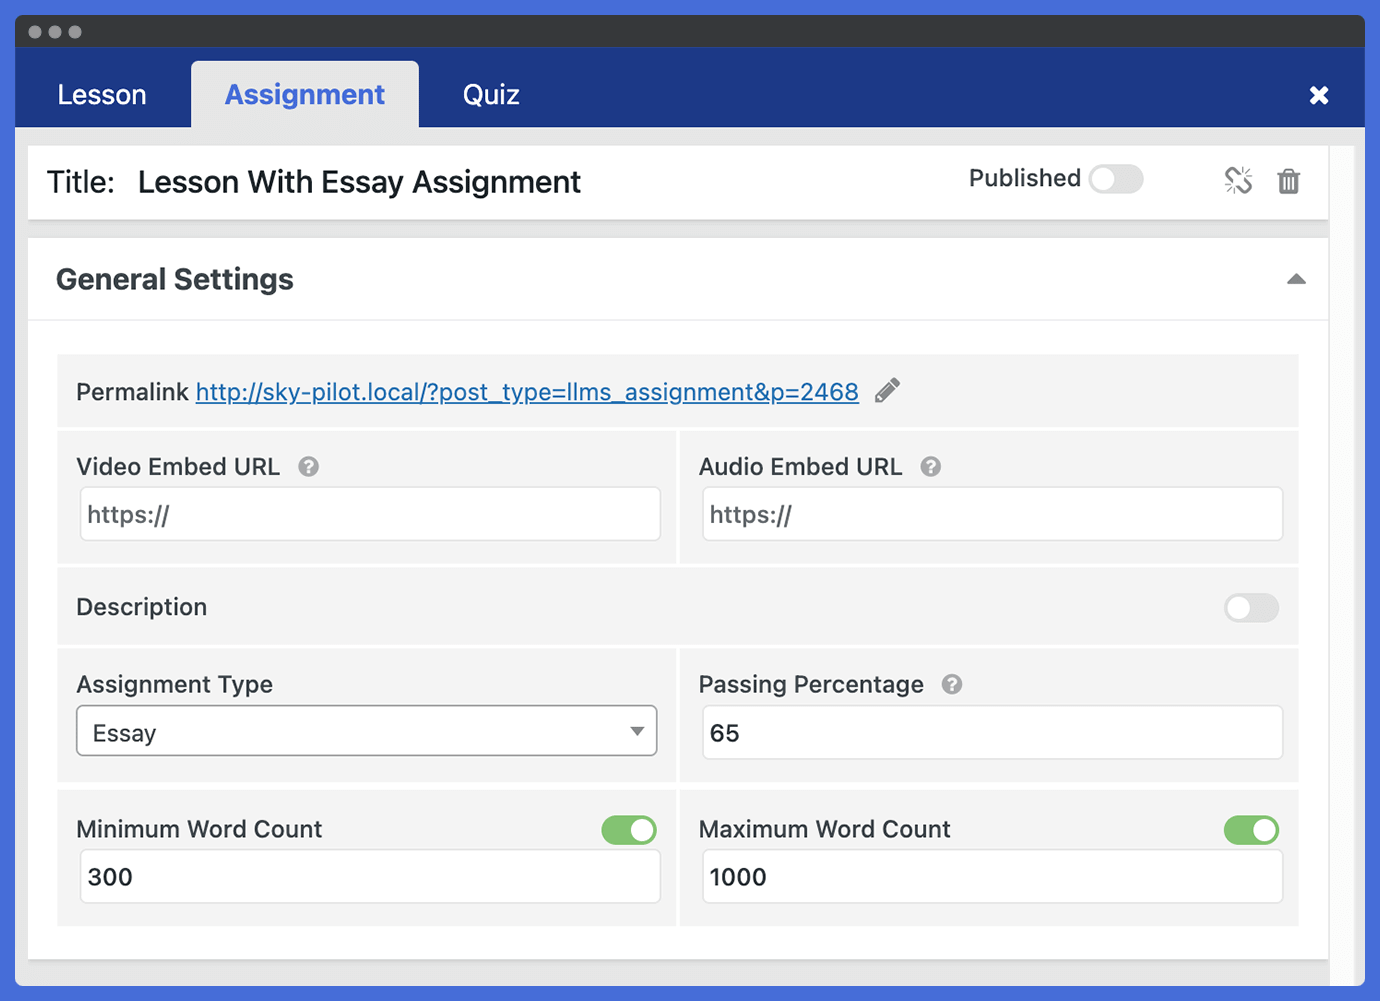The width and height of the screenshot is (1380, 1001).
Task: Open the sky-pilot.local assignment permalink
Action: (527, 392)
